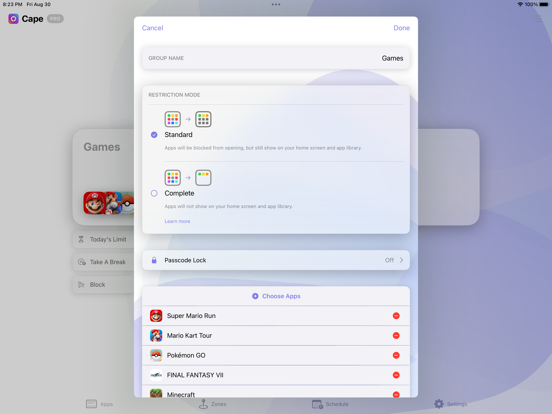
Task: Tap the Mario app thumbnail in the background Games card
Action: pyautogui.click(x=94, y=203)
